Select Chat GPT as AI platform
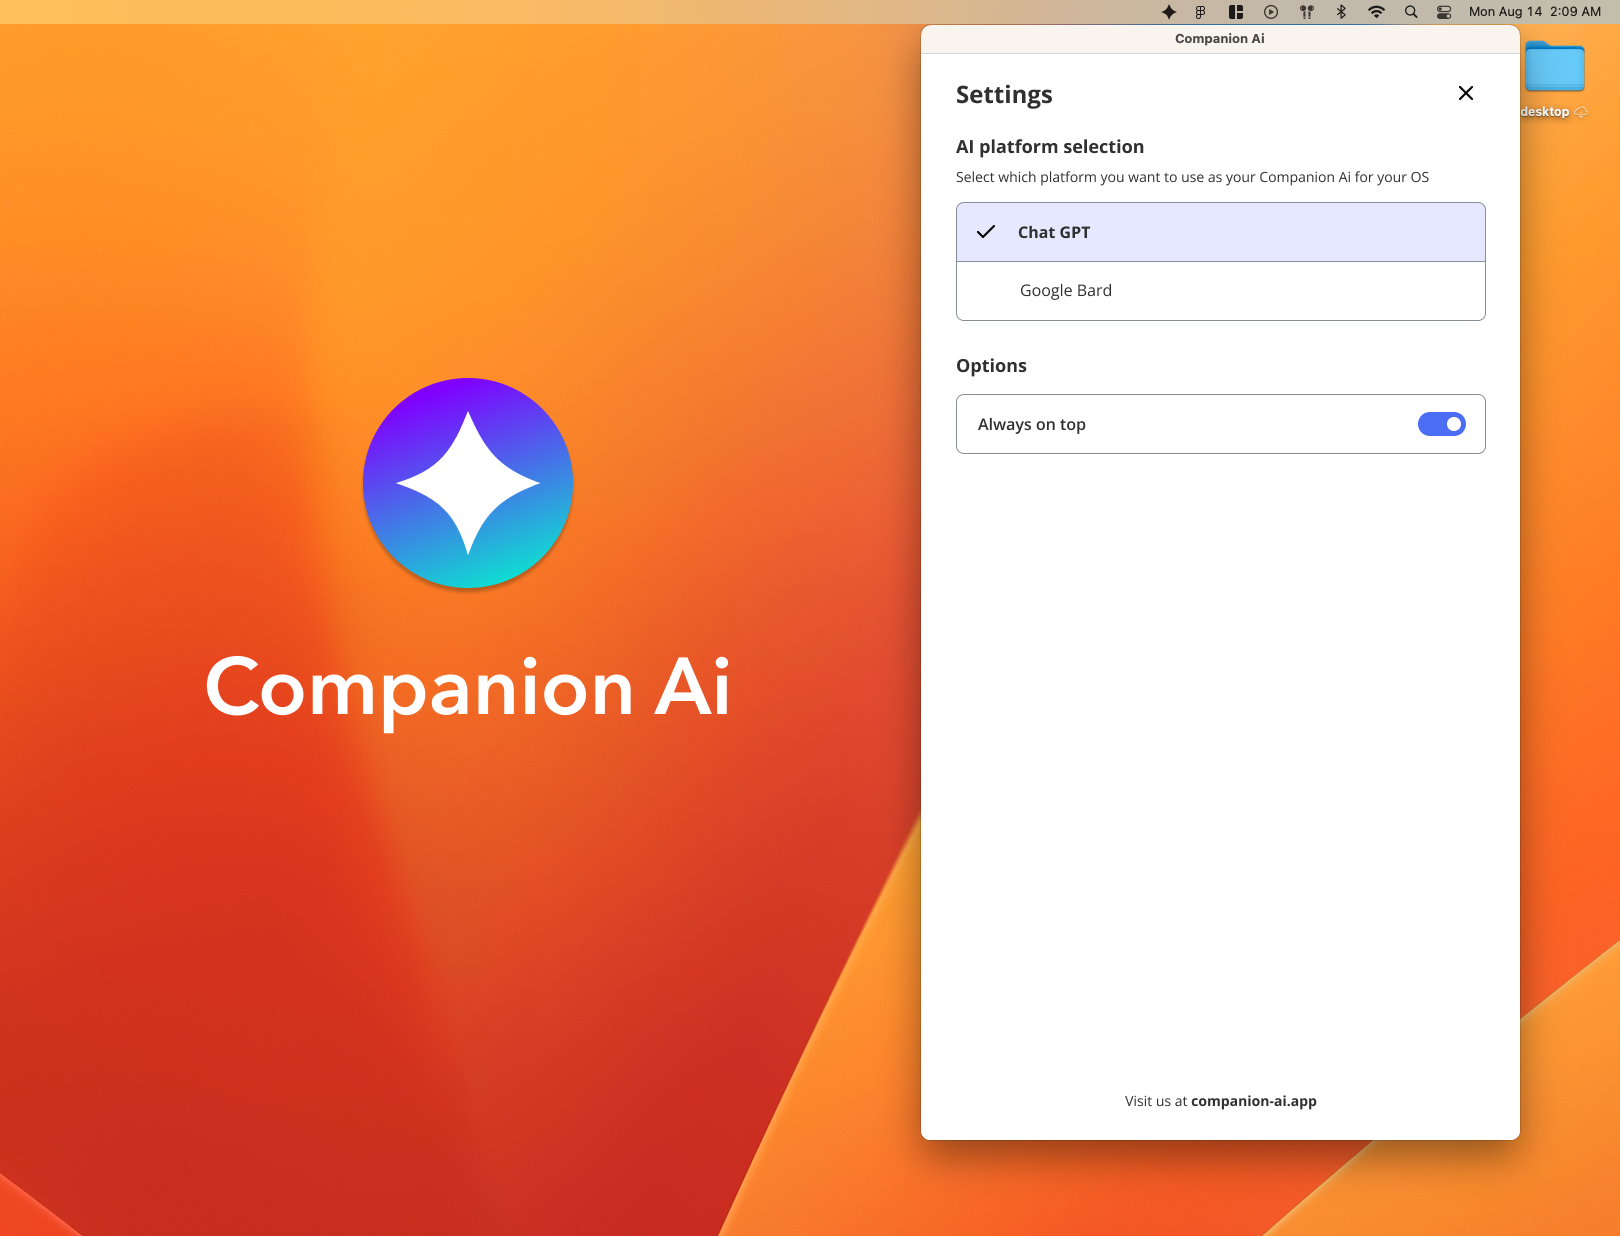This screenshot has width=1620, height=1236. pyautogui.click(x=1221, y=232)
